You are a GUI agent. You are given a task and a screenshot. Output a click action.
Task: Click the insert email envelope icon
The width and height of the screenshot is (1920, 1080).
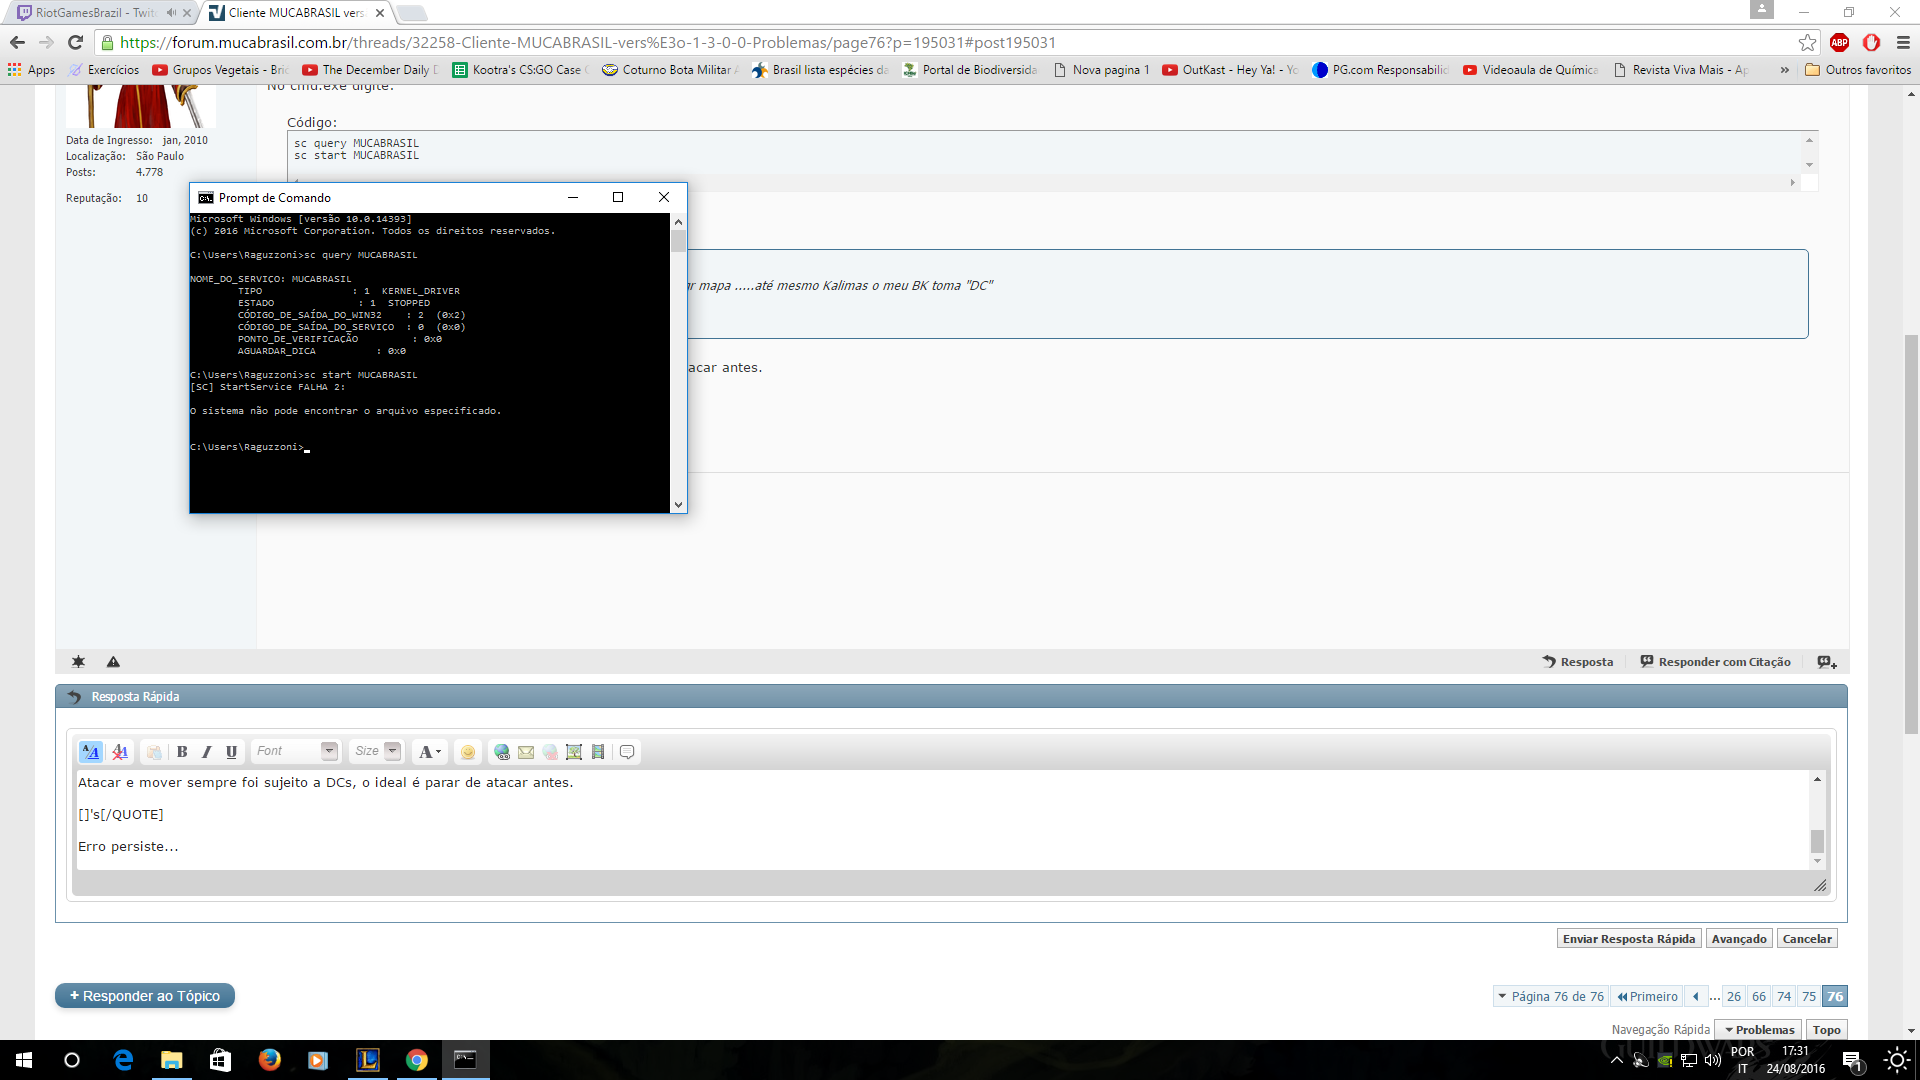tap(526, 752)
